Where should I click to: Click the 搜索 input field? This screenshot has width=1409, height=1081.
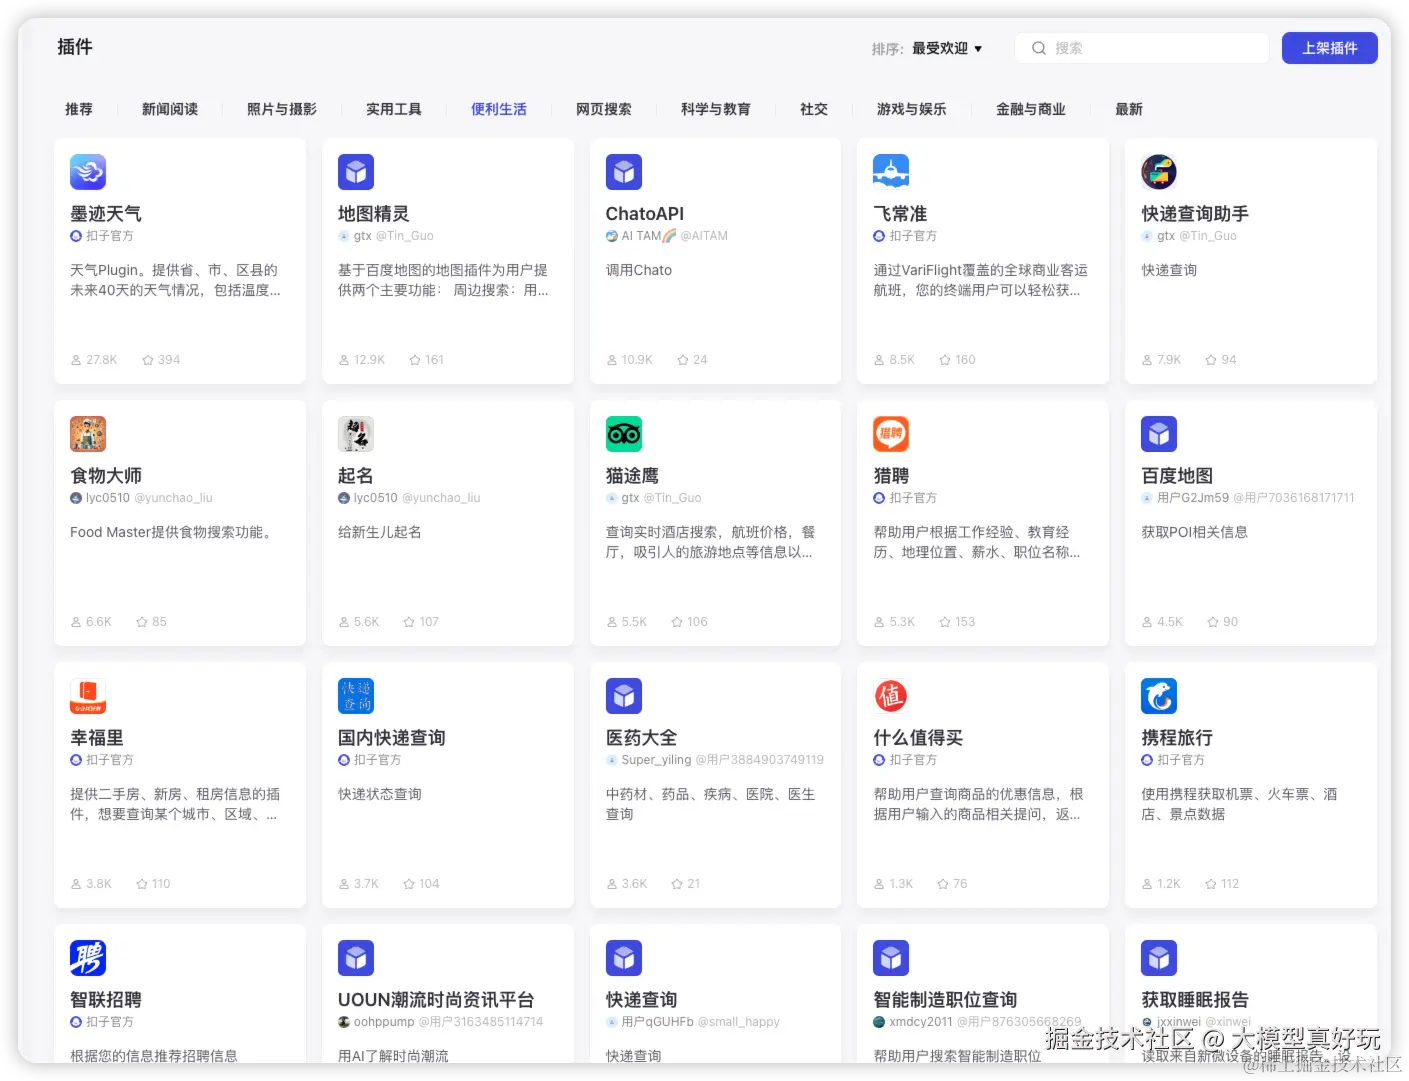click(x=1142, y=48)
